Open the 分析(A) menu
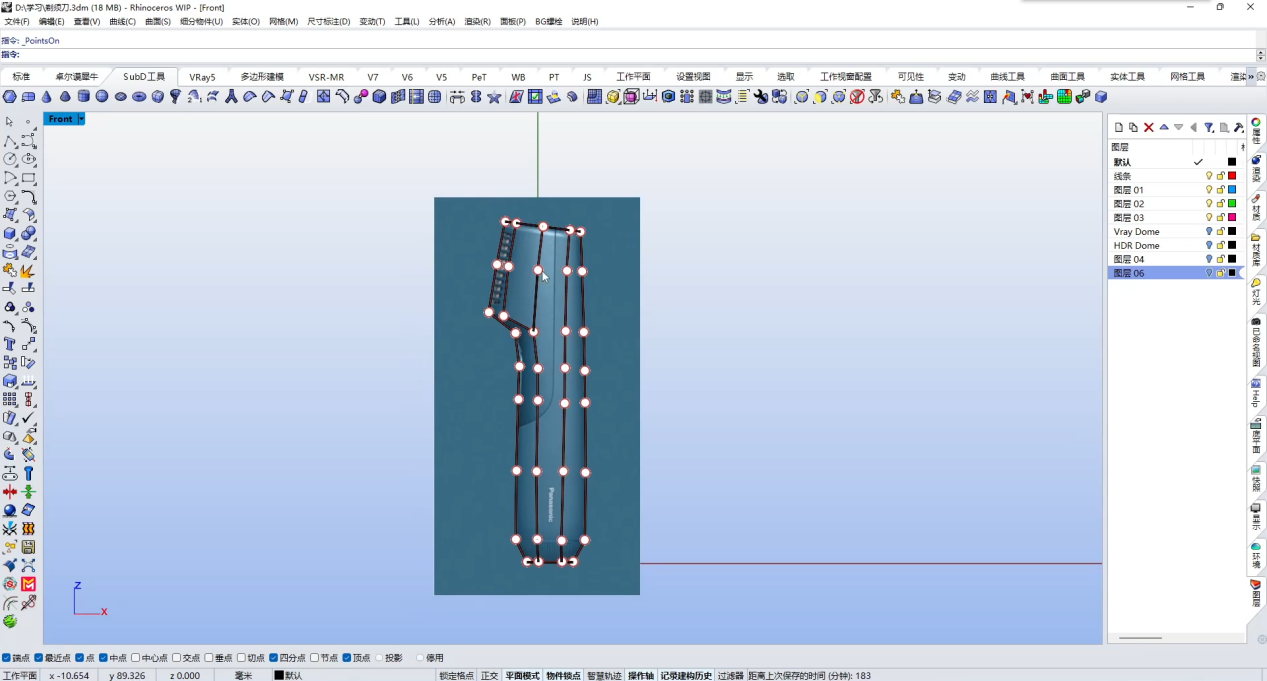This screenshot has width=1267, height=681. click(442, 21)
